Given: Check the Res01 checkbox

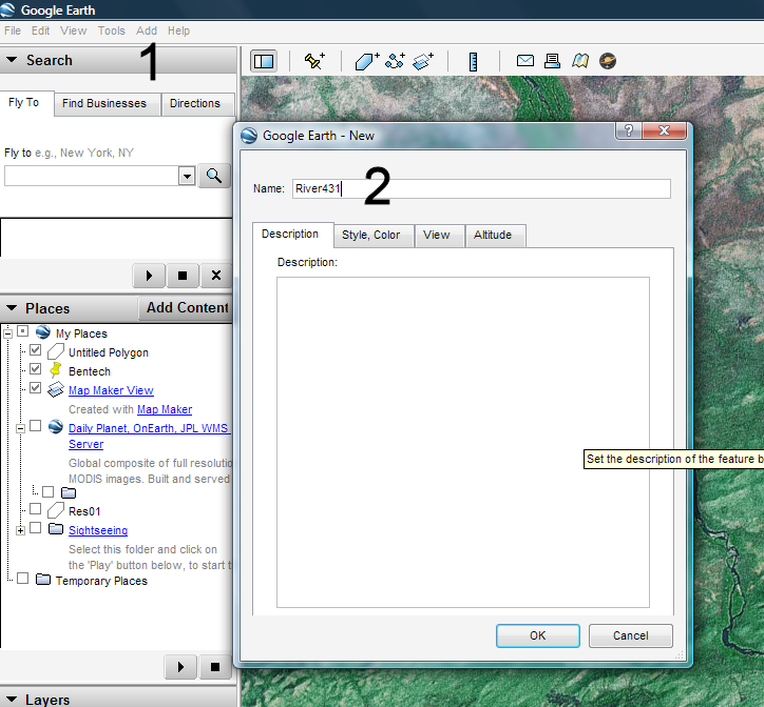Looking at the screenshot, I should (35, 509).
